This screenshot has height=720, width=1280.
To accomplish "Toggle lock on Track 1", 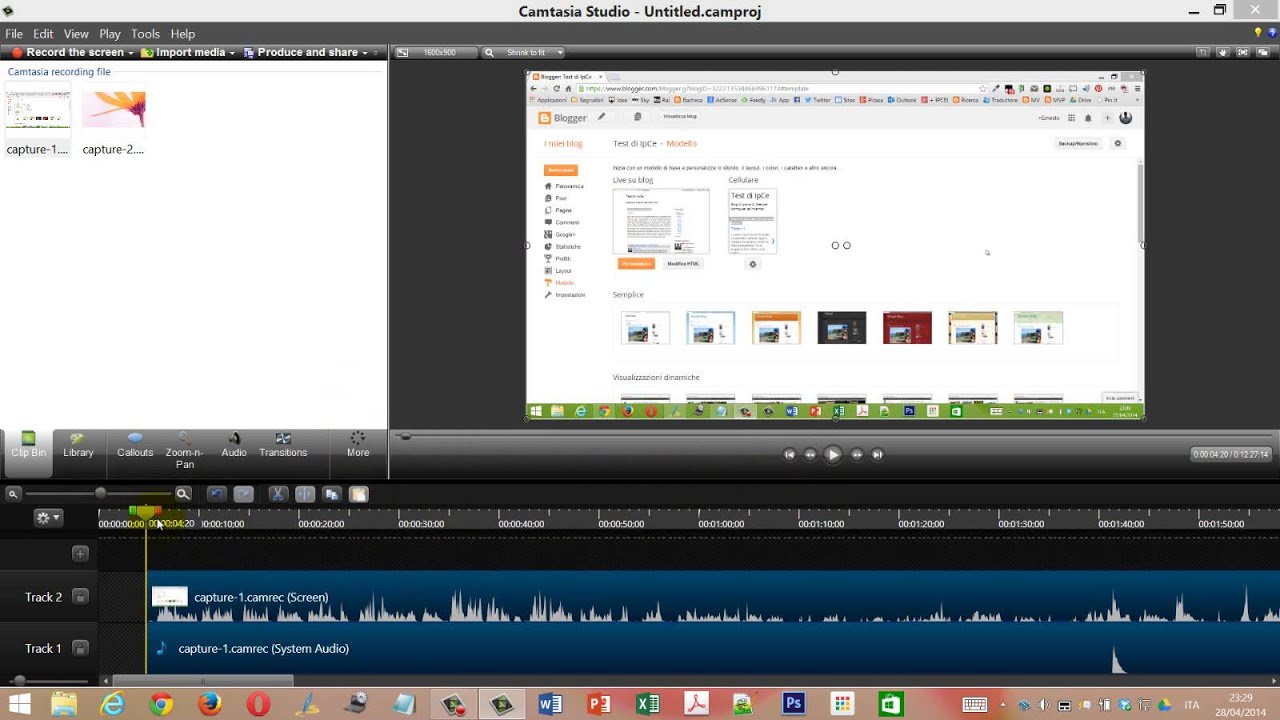I will tap(80, 648).
